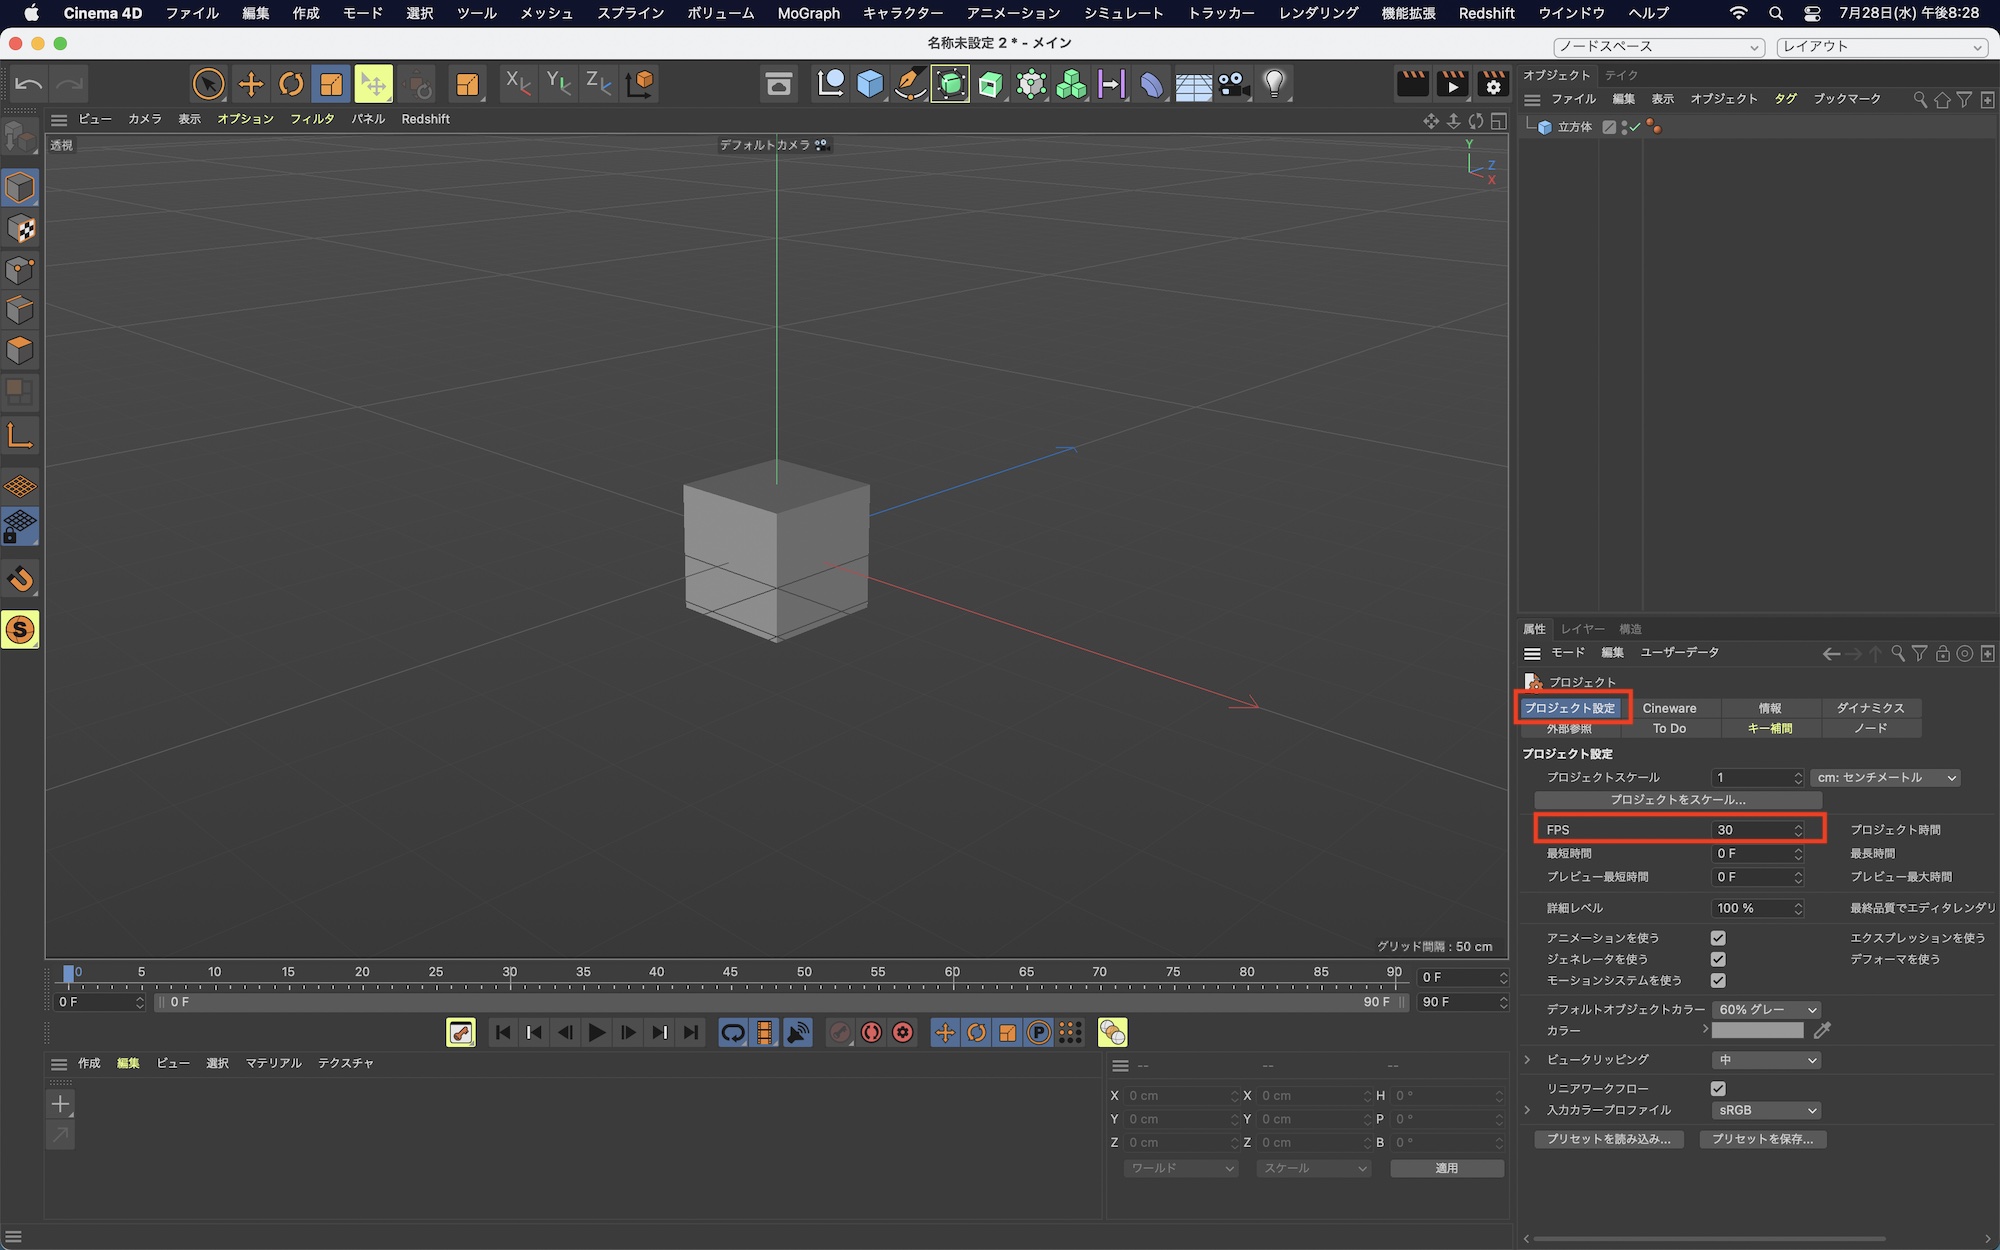Toggle the ジェネレータを使う checkbox
This screenshot has height=1250, width=2000.
coord(1718,959)
